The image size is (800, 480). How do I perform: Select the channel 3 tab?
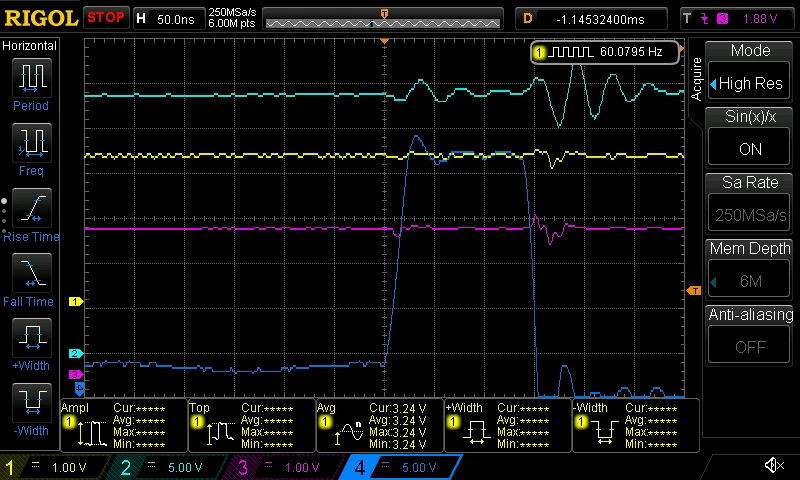pos(283,467)
